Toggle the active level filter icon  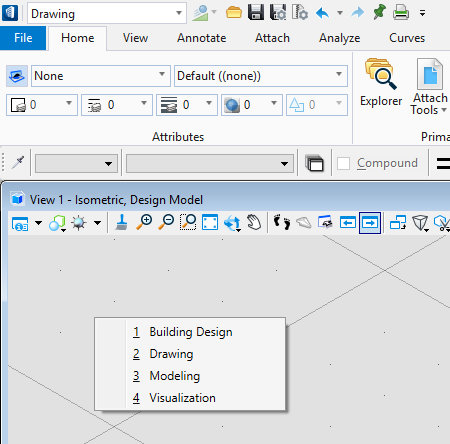click(x=17, y=76)
